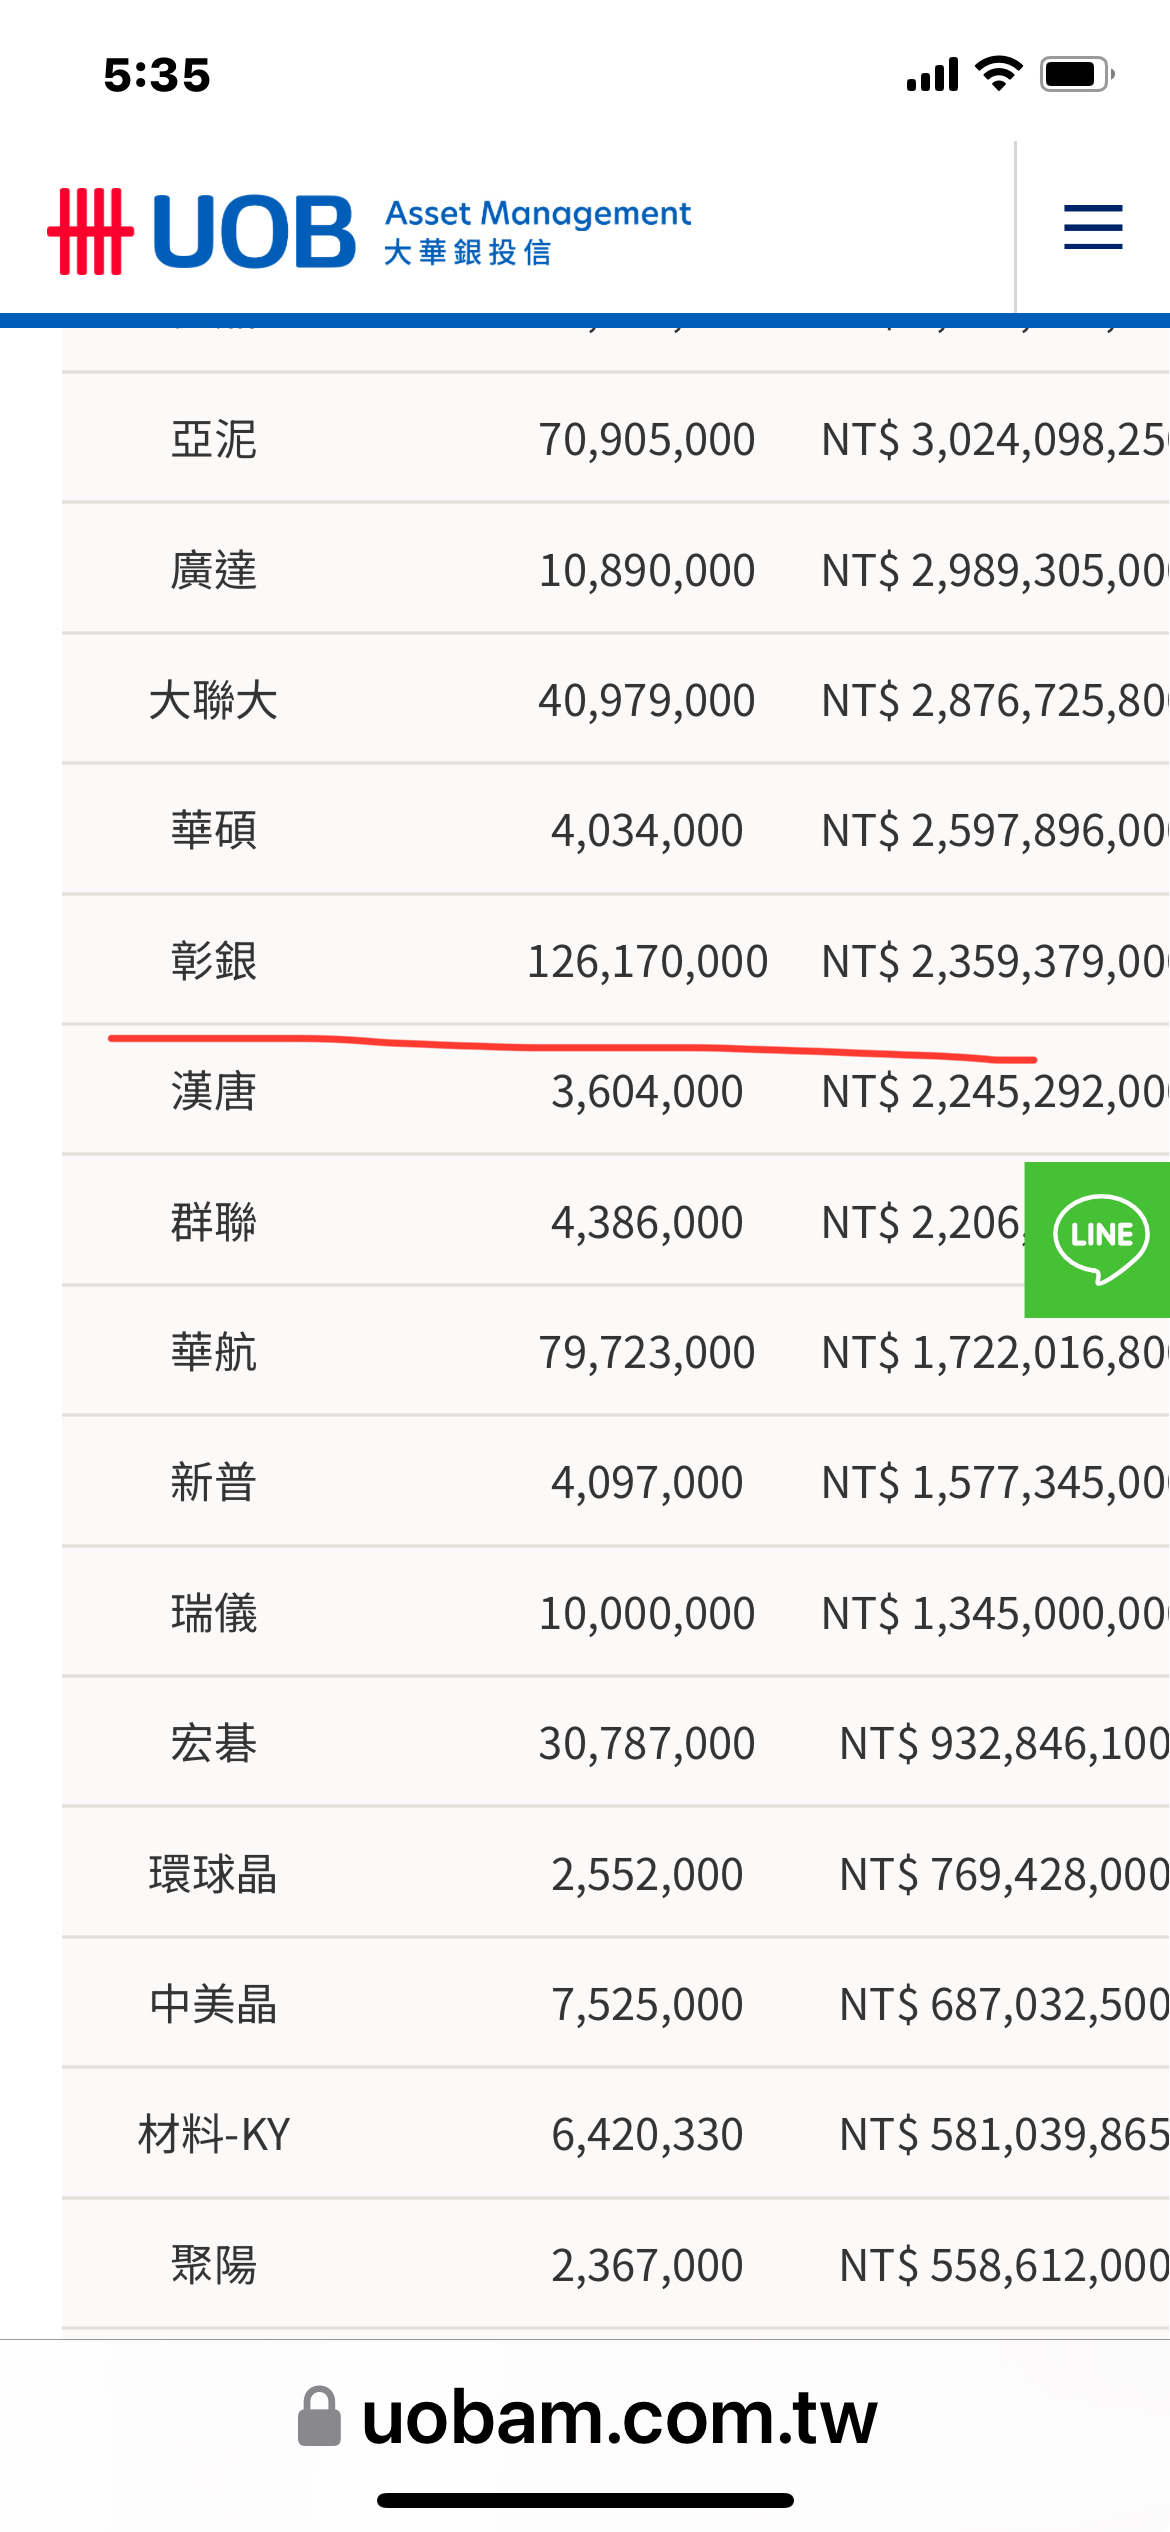Tap the cellular signal bars icon

(x=932, y=75)
